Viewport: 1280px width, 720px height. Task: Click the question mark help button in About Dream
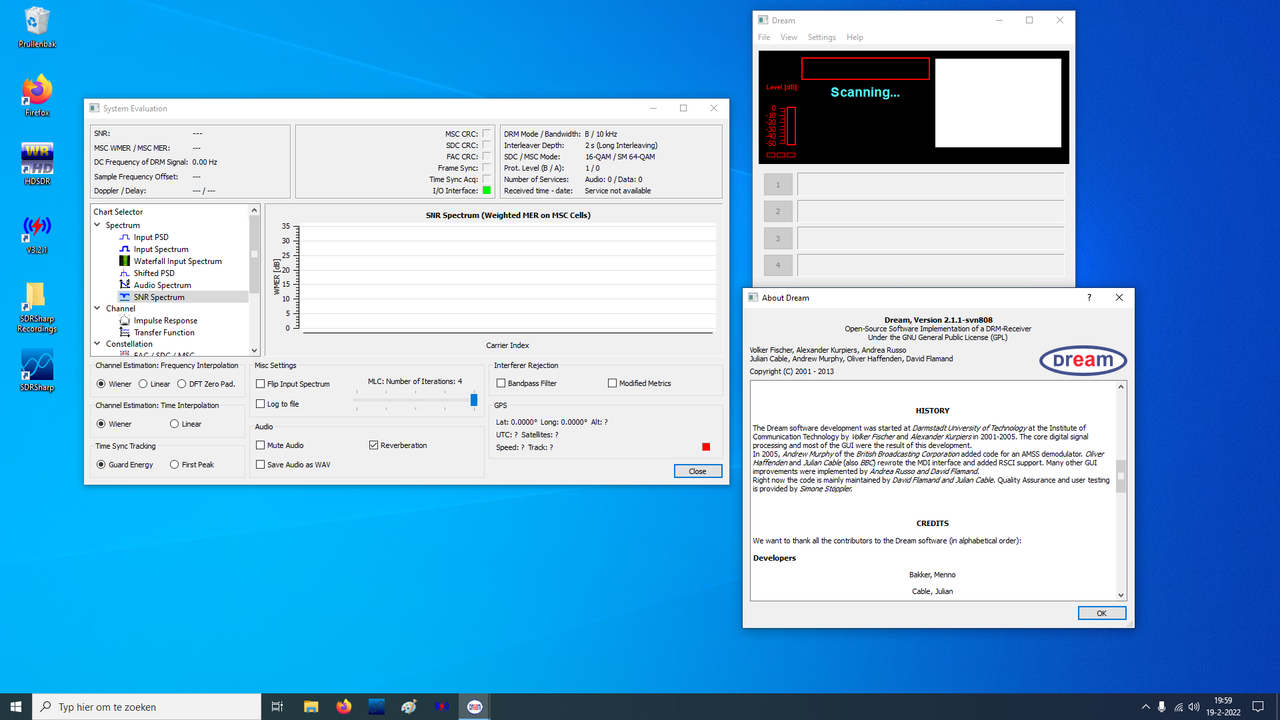(x=1089, y=297)
